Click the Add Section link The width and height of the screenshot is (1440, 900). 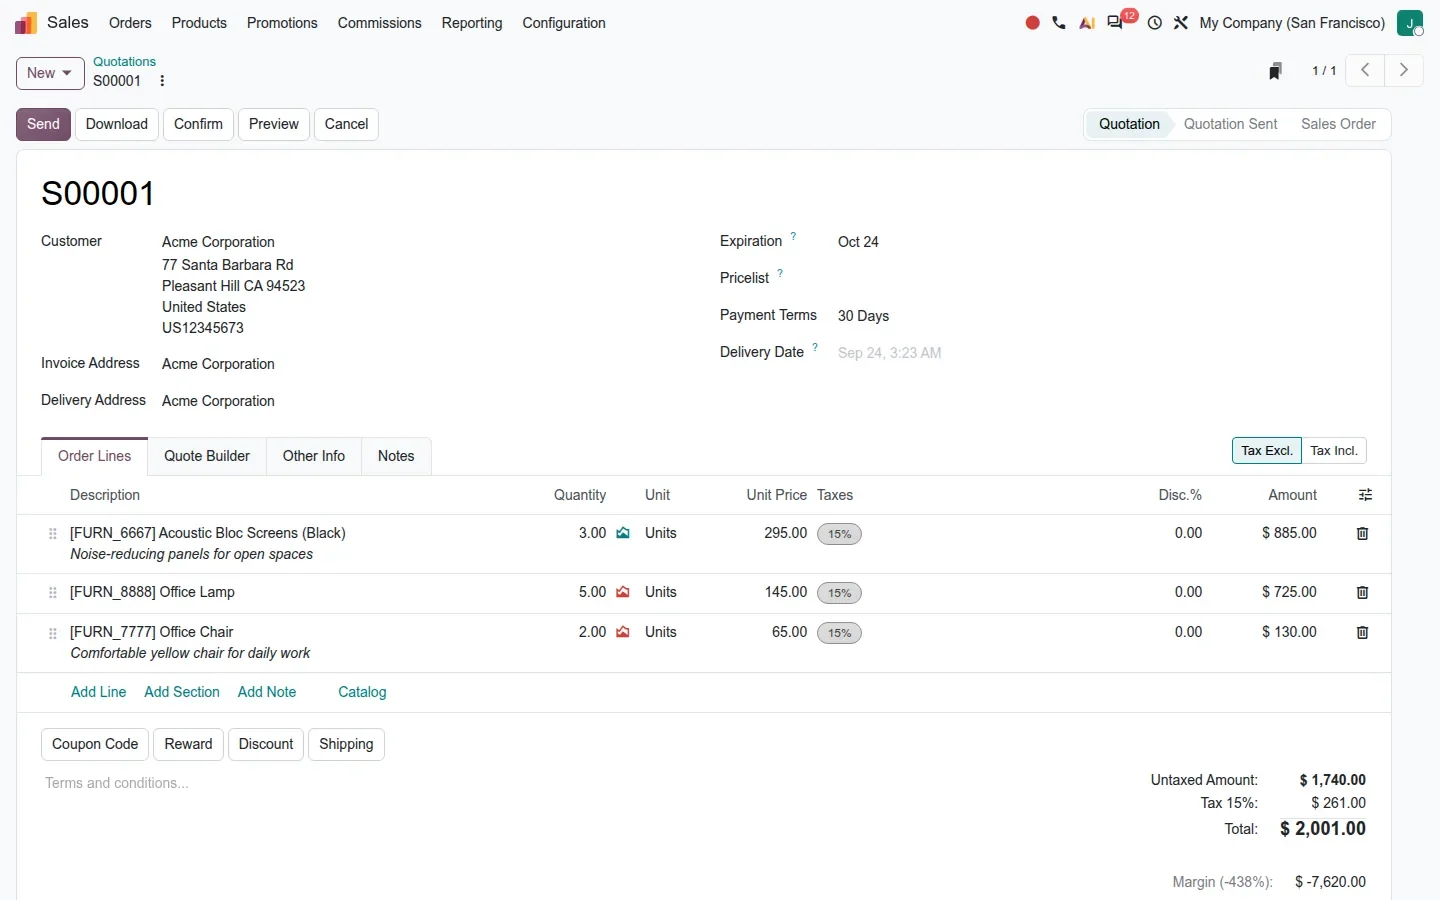click(182, 692)
